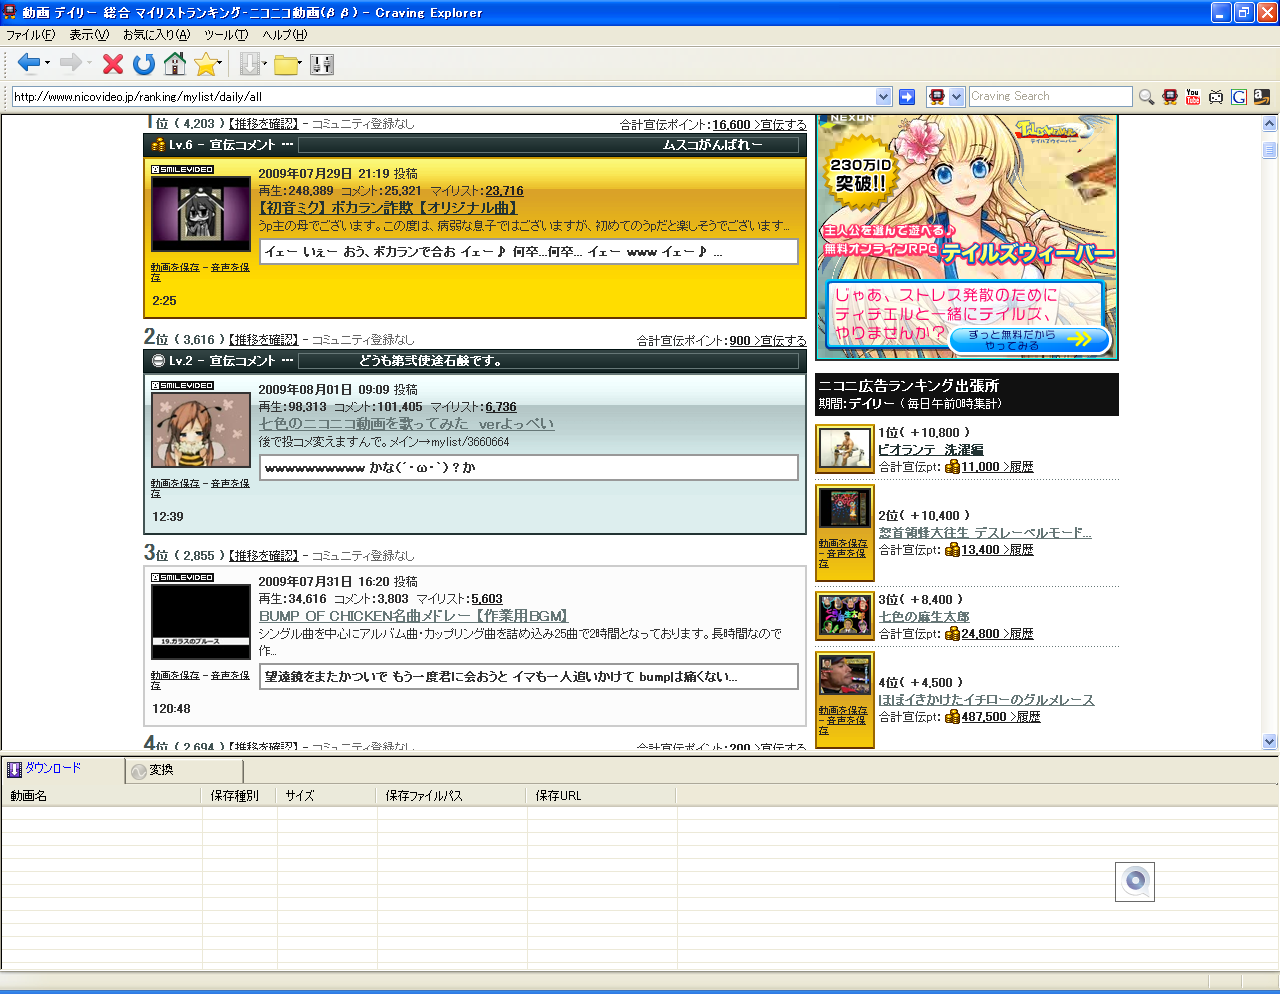Click the floating disc icon in the download panel
The width and height of the screenshot is (1280, 994).
1135,881
